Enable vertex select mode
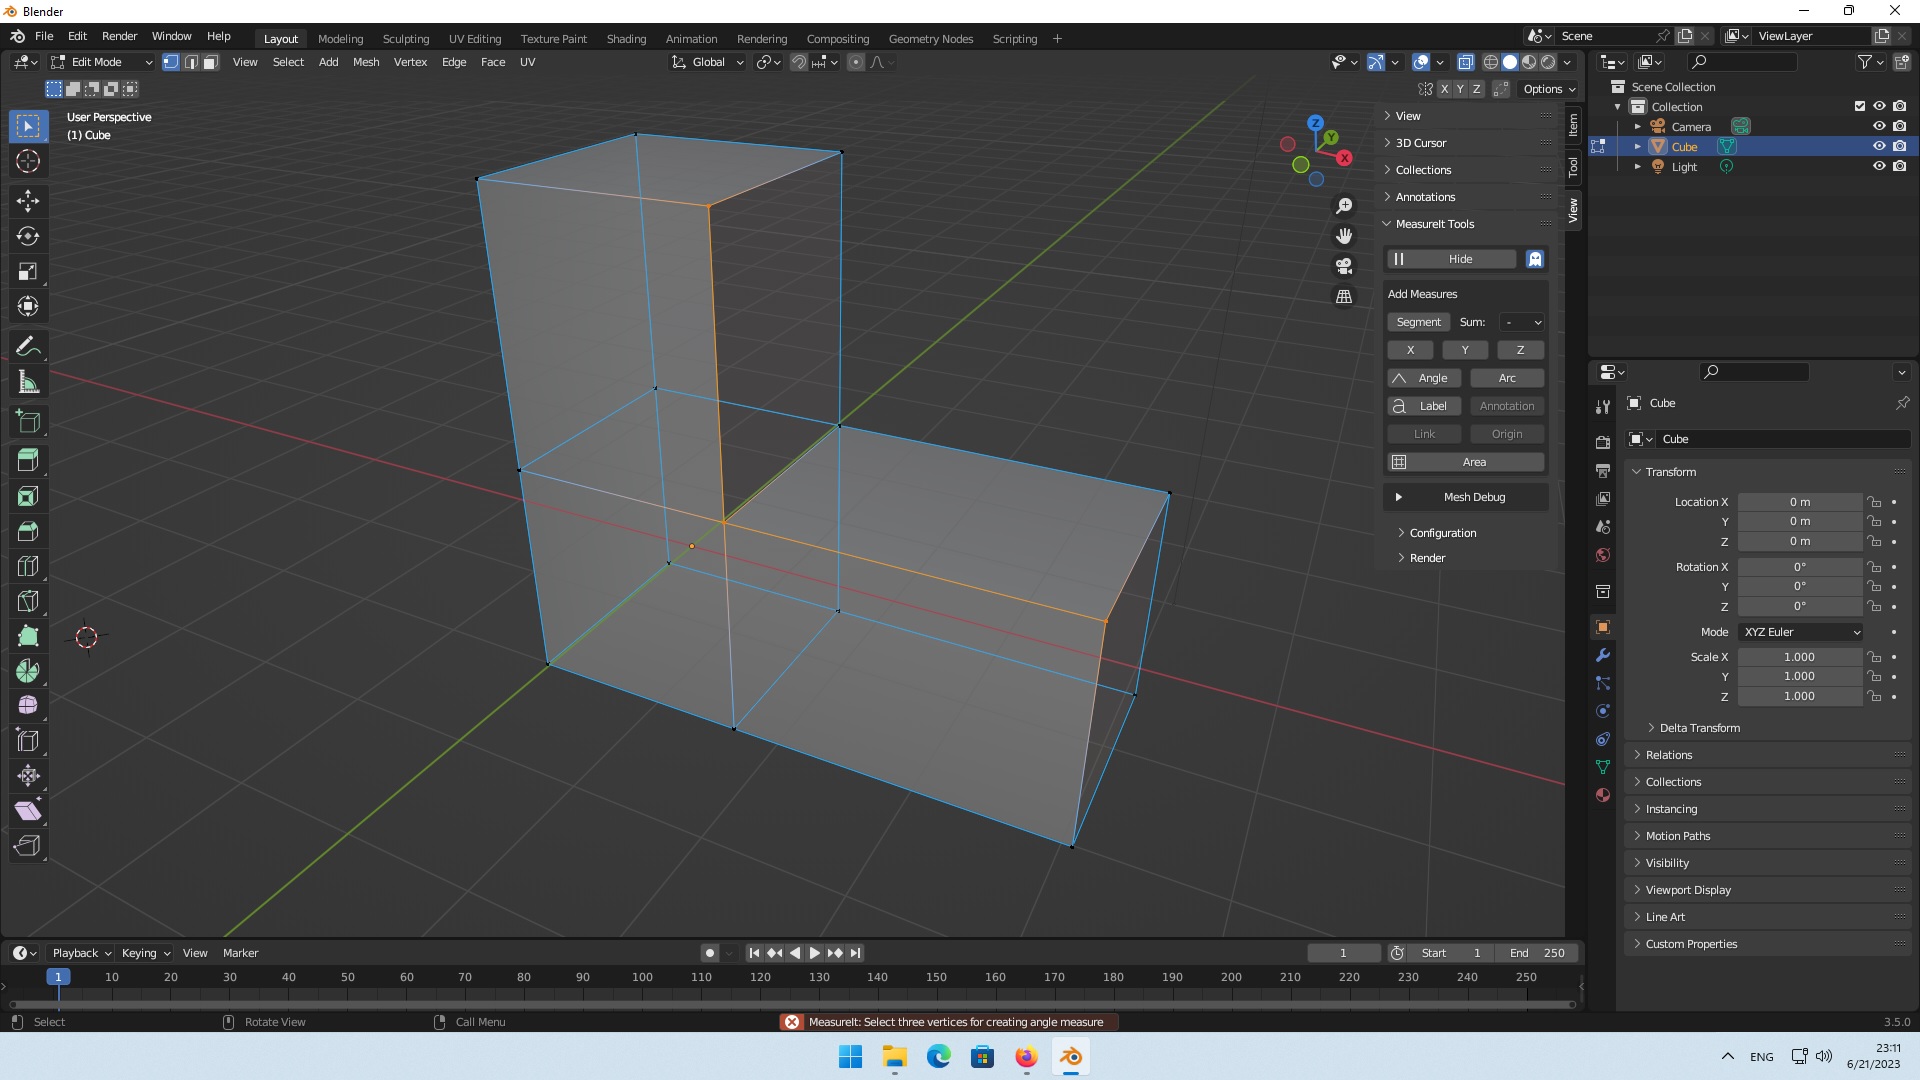This screenshot has height=1080, width=1920. point(171,62)
